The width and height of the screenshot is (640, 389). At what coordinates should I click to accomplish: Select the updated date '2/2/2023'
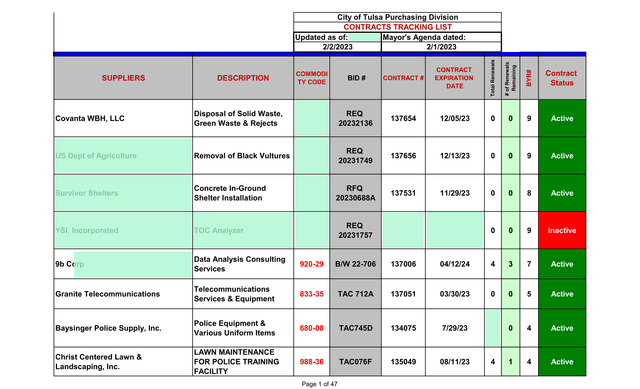(337, 47)
